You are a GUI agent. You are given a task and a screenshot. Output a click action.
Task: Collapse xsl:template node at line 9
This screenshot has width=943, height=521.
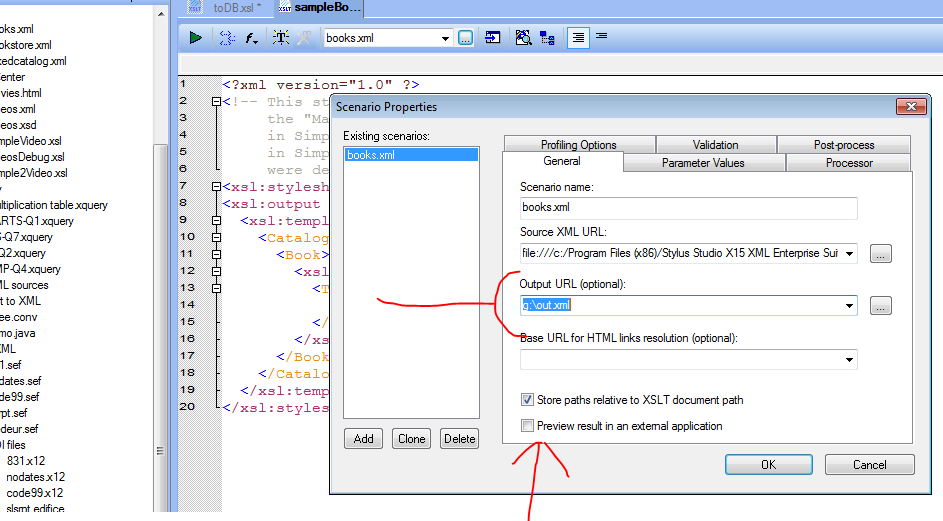217,221
